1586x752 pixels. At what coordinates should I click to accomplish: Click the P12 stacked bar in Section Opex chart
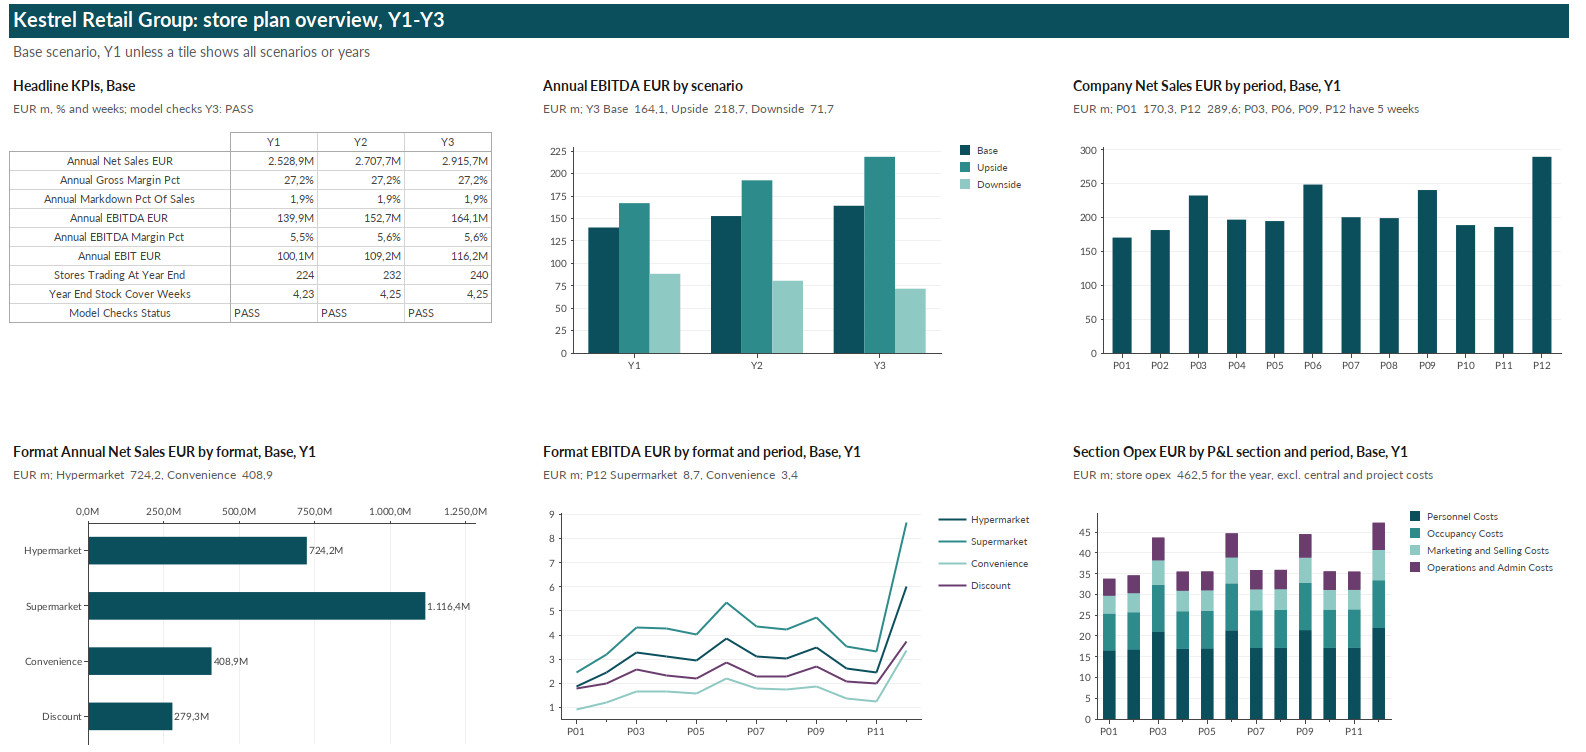1379,621
